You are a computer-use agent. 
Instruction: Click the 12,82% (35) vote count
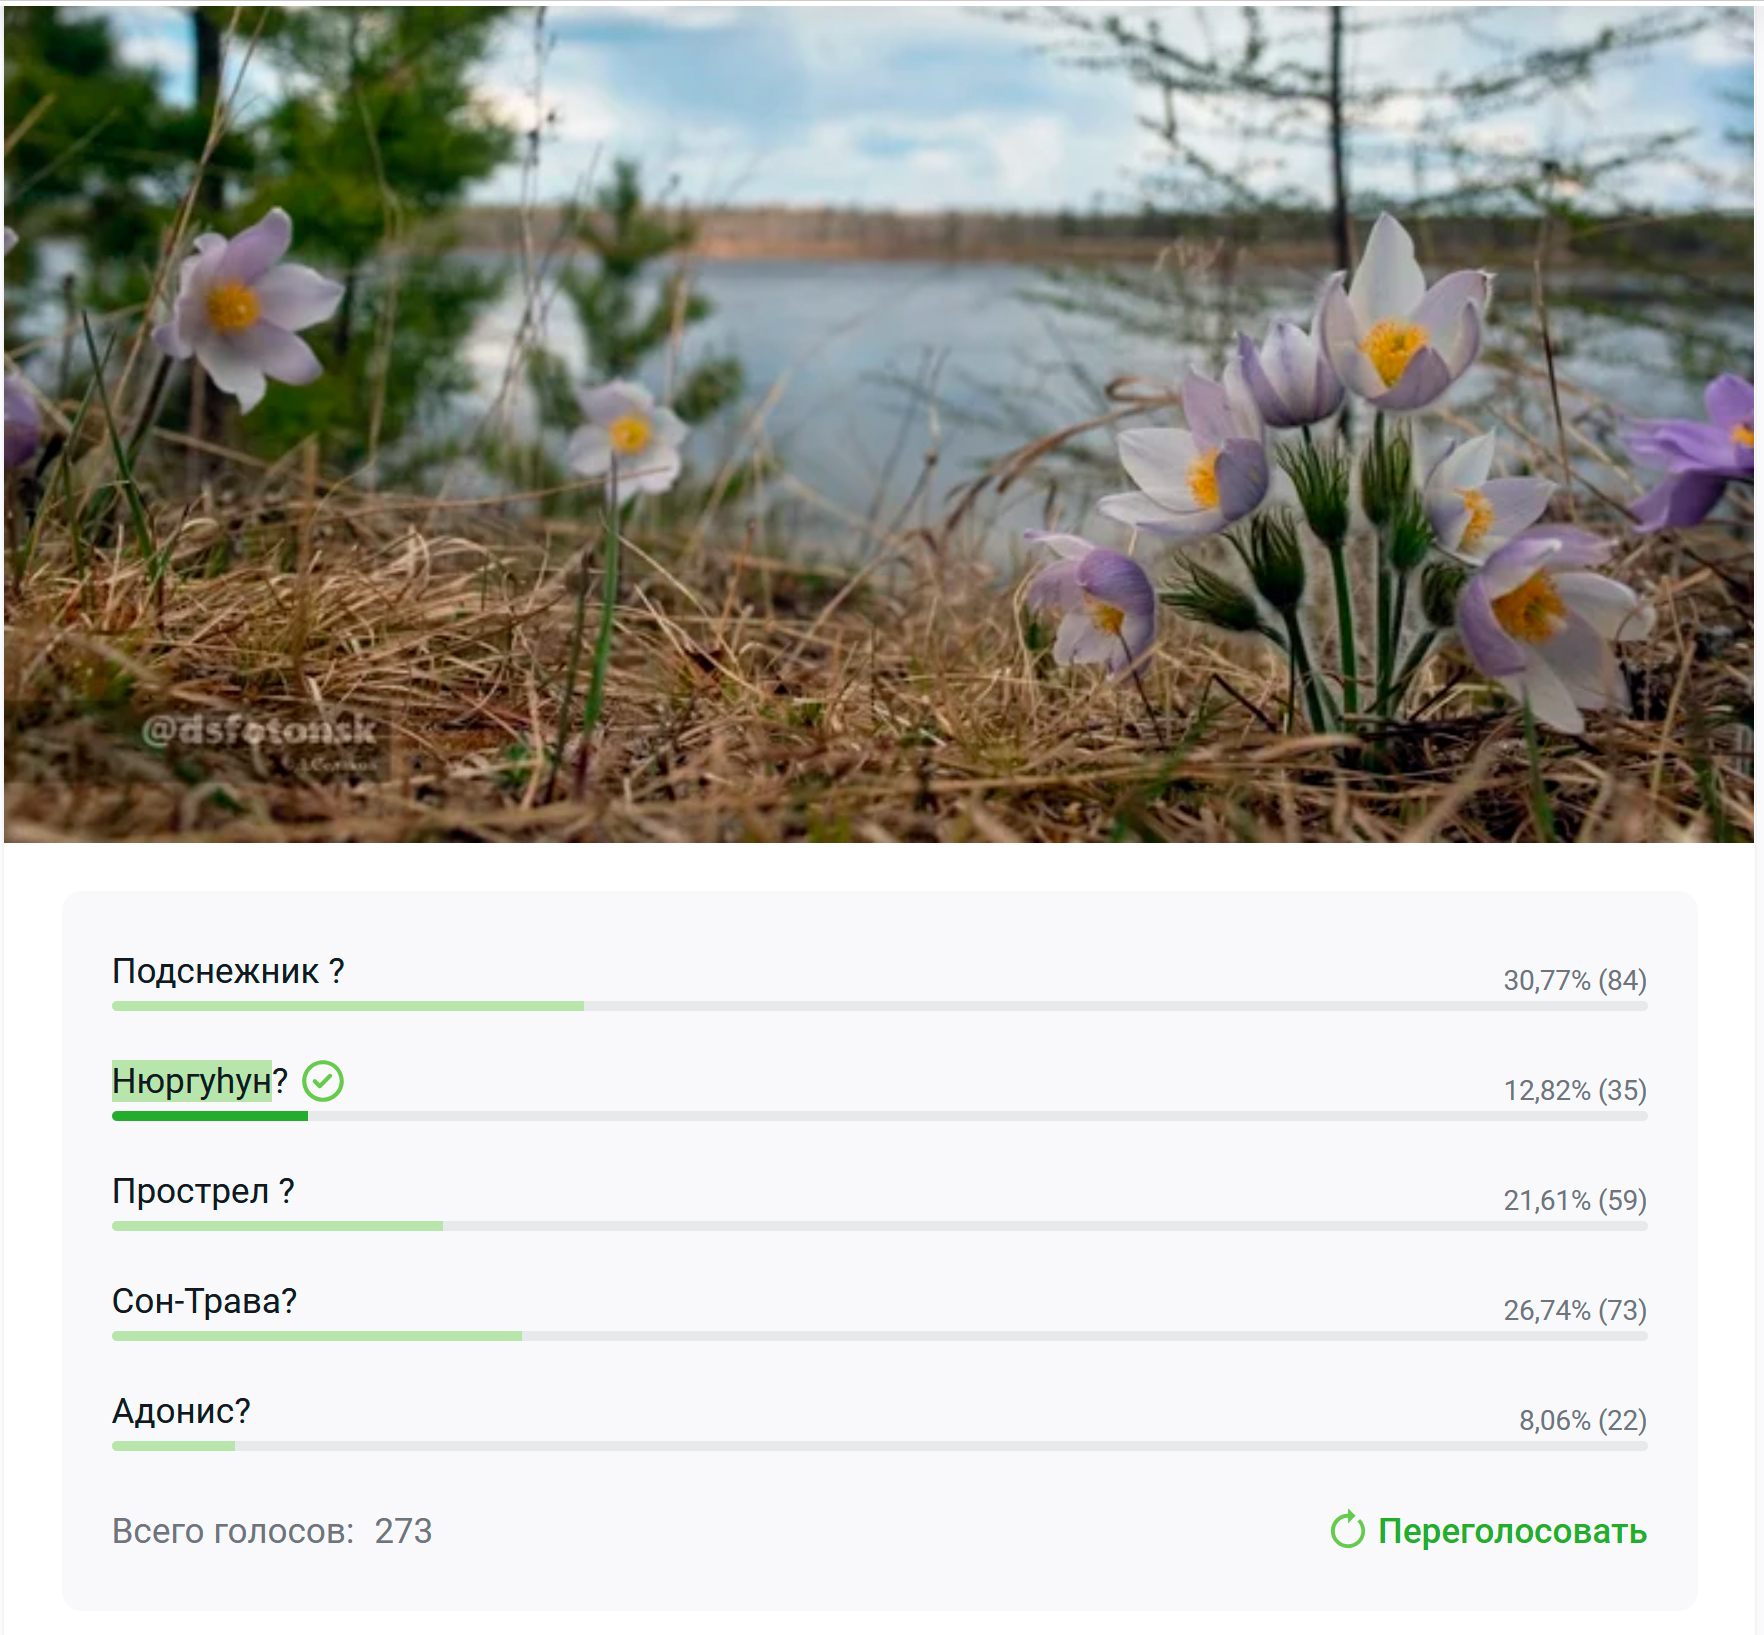click(1575, 1090)
